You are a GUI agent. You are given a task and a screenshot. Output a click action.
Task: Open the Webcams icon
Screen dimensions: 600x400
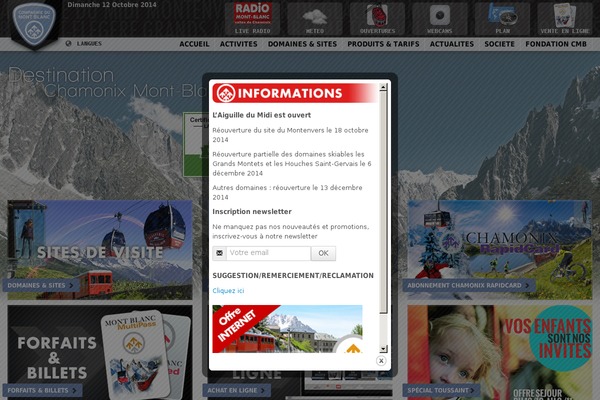[440, 18]
